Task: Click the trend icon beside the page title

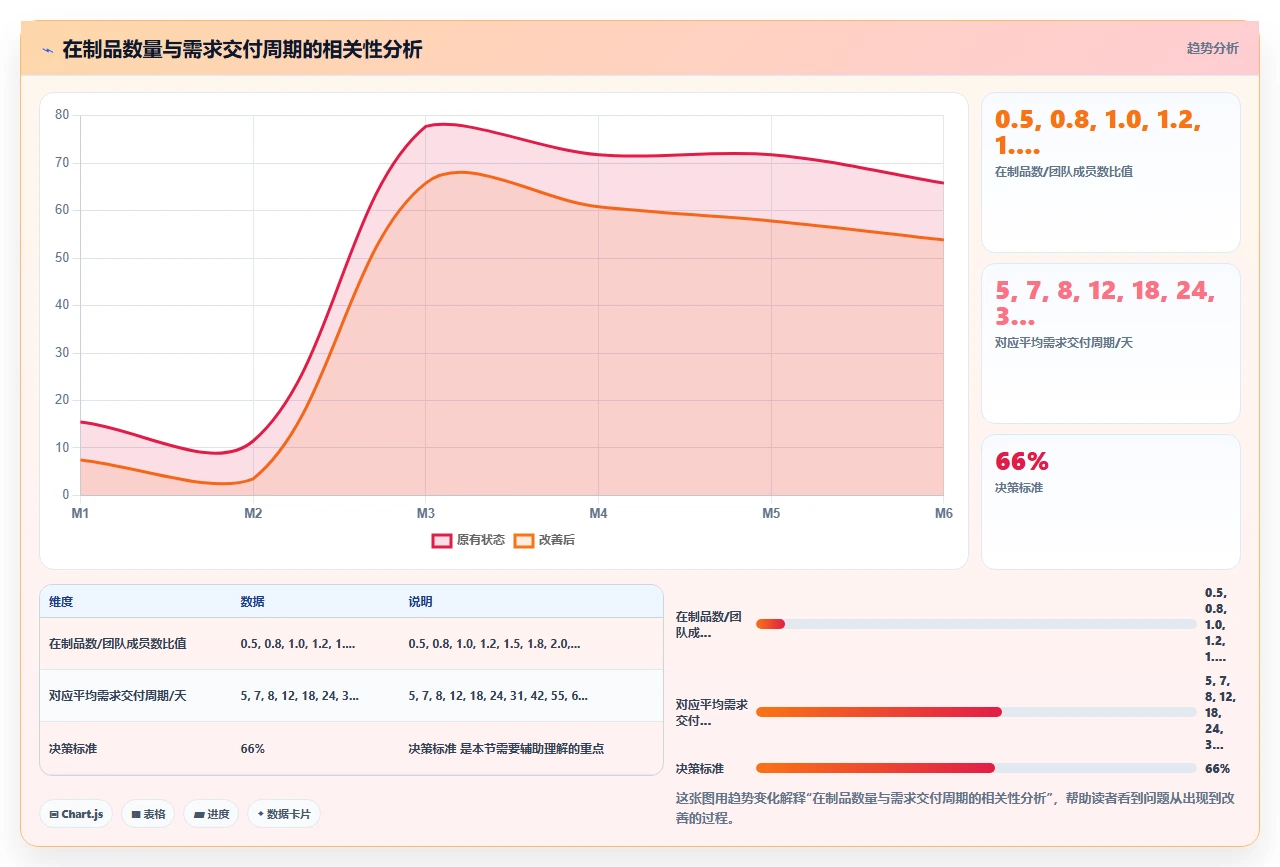Action: click(47, 49)
